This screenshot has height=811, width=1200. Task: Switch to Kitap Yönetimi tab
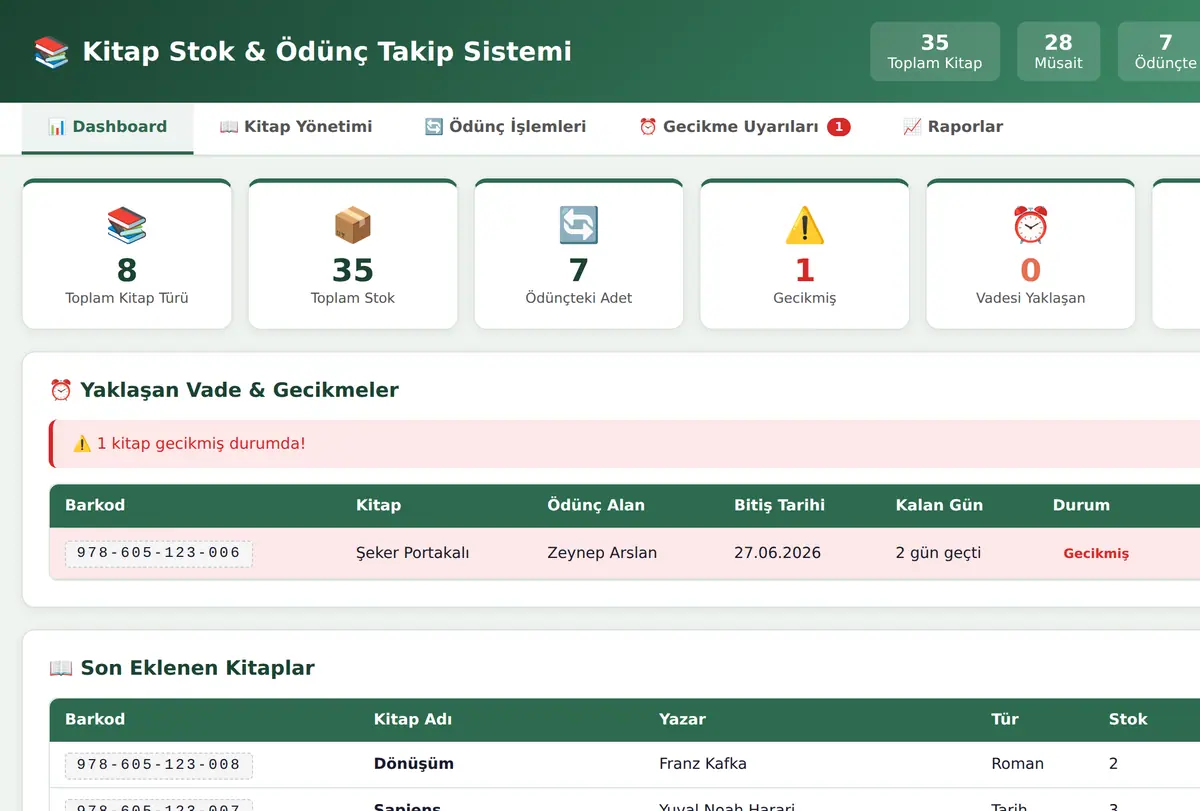point(295,127)
